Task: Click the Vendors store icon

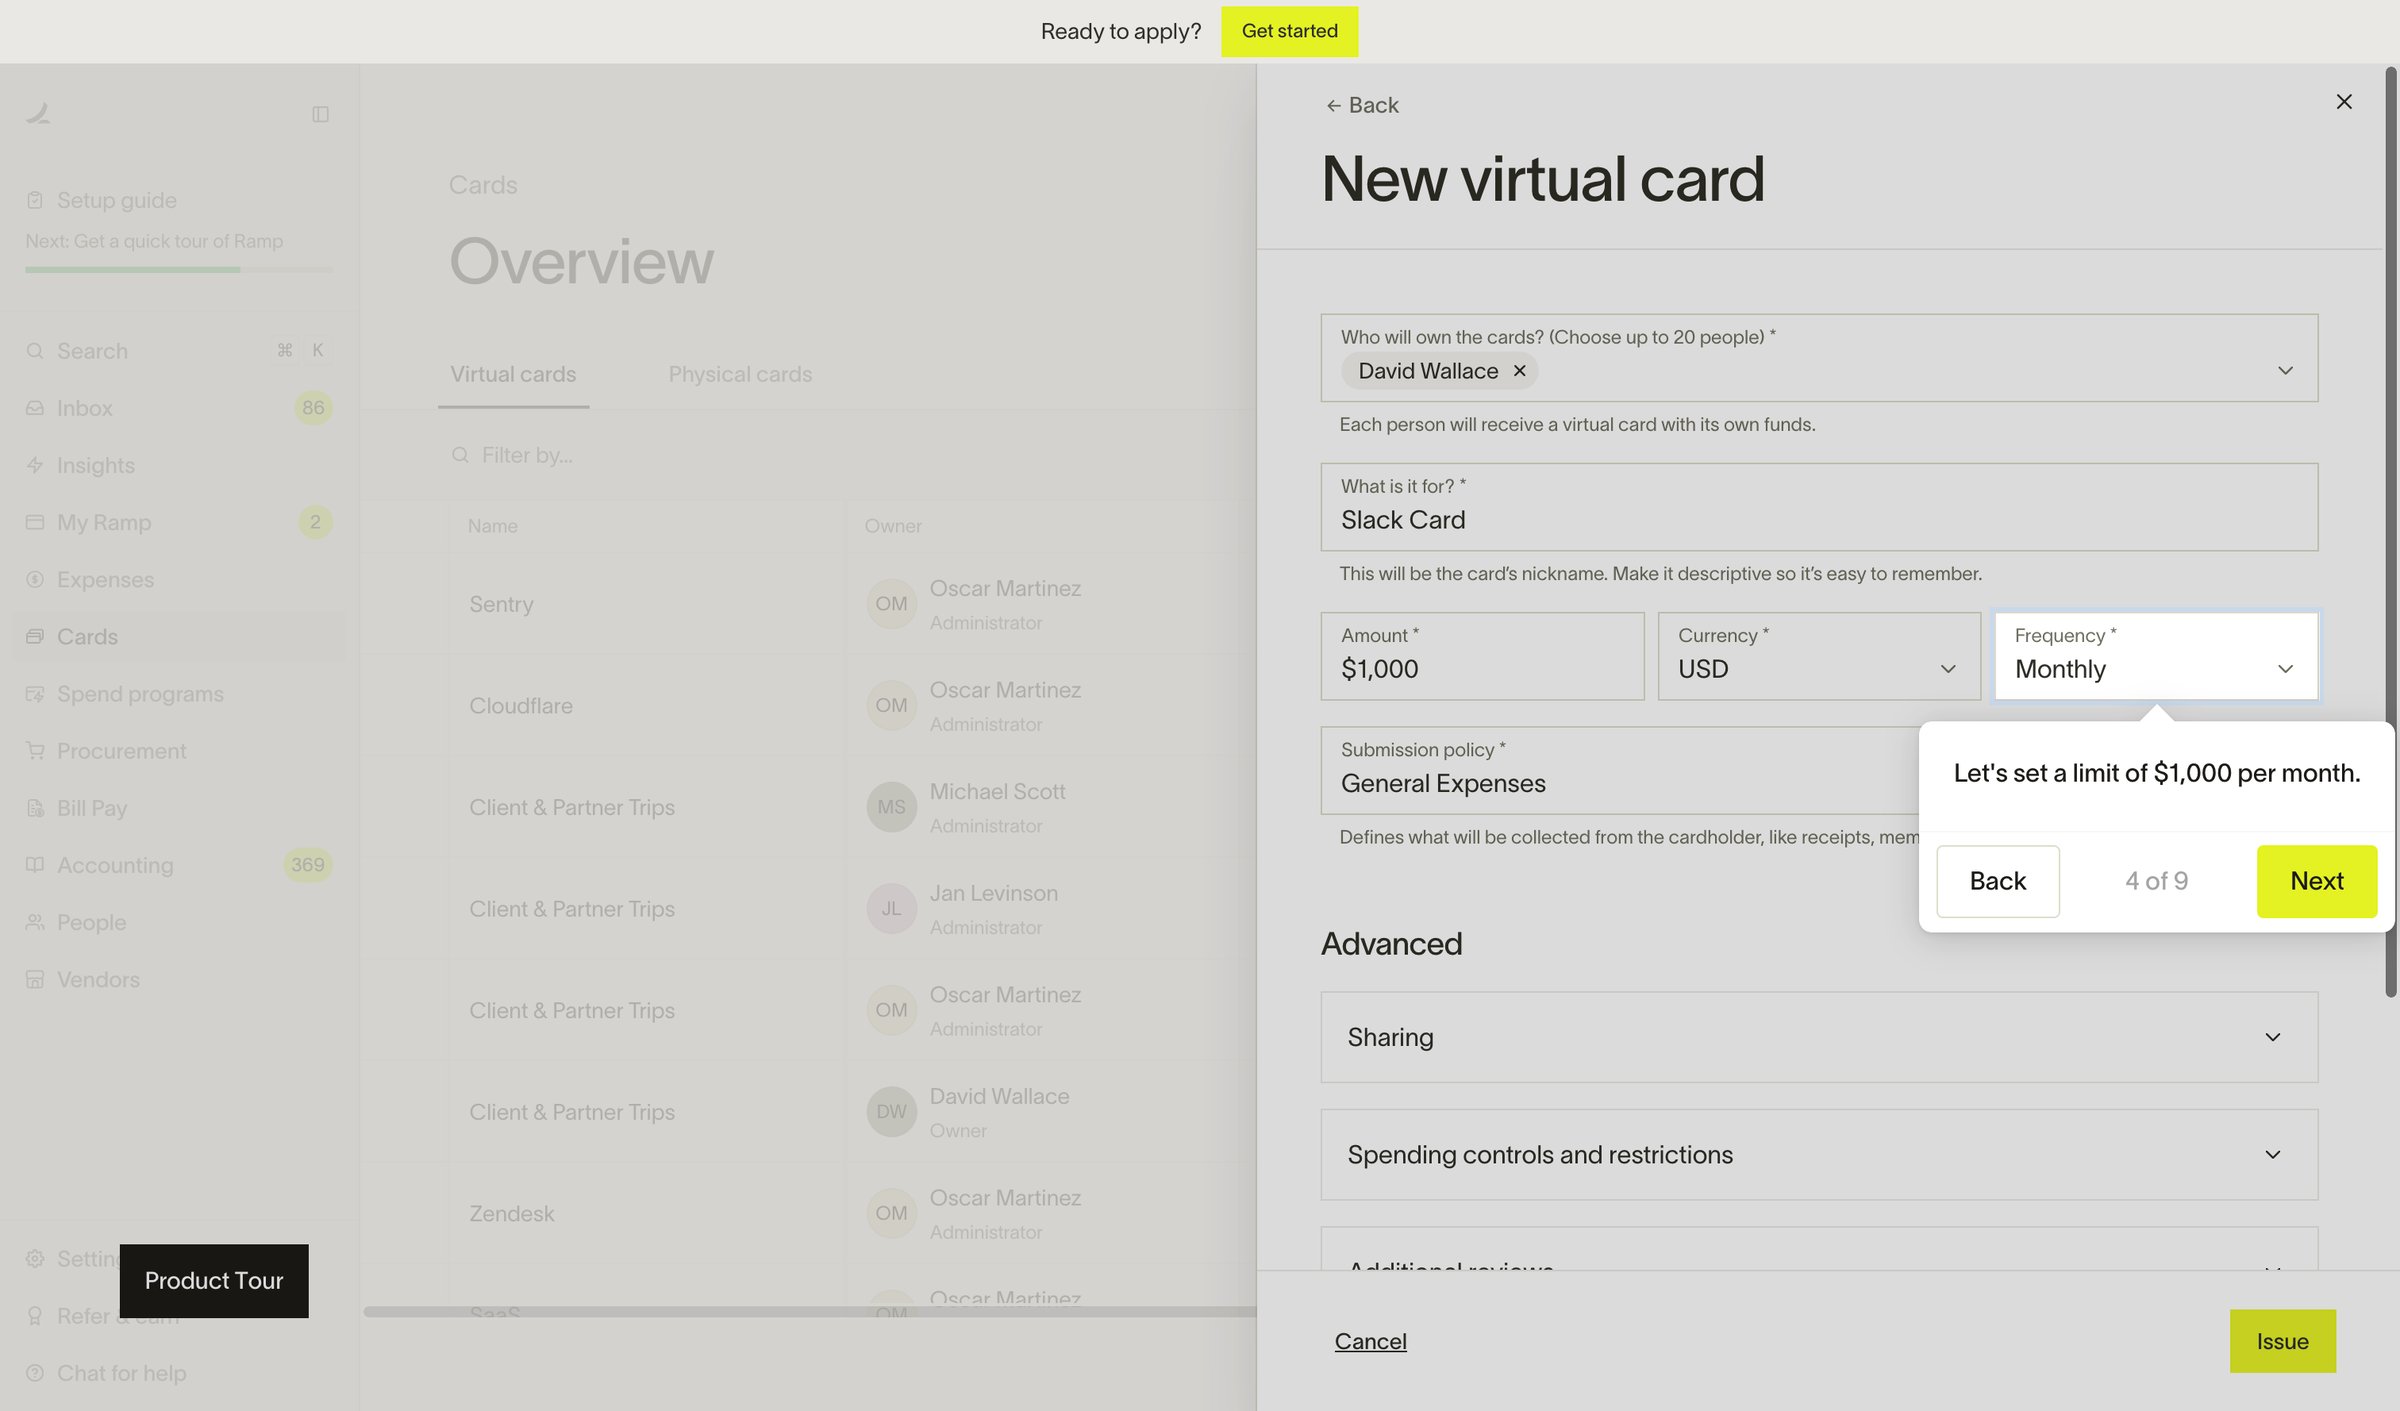Action: [x=35, y=979]
